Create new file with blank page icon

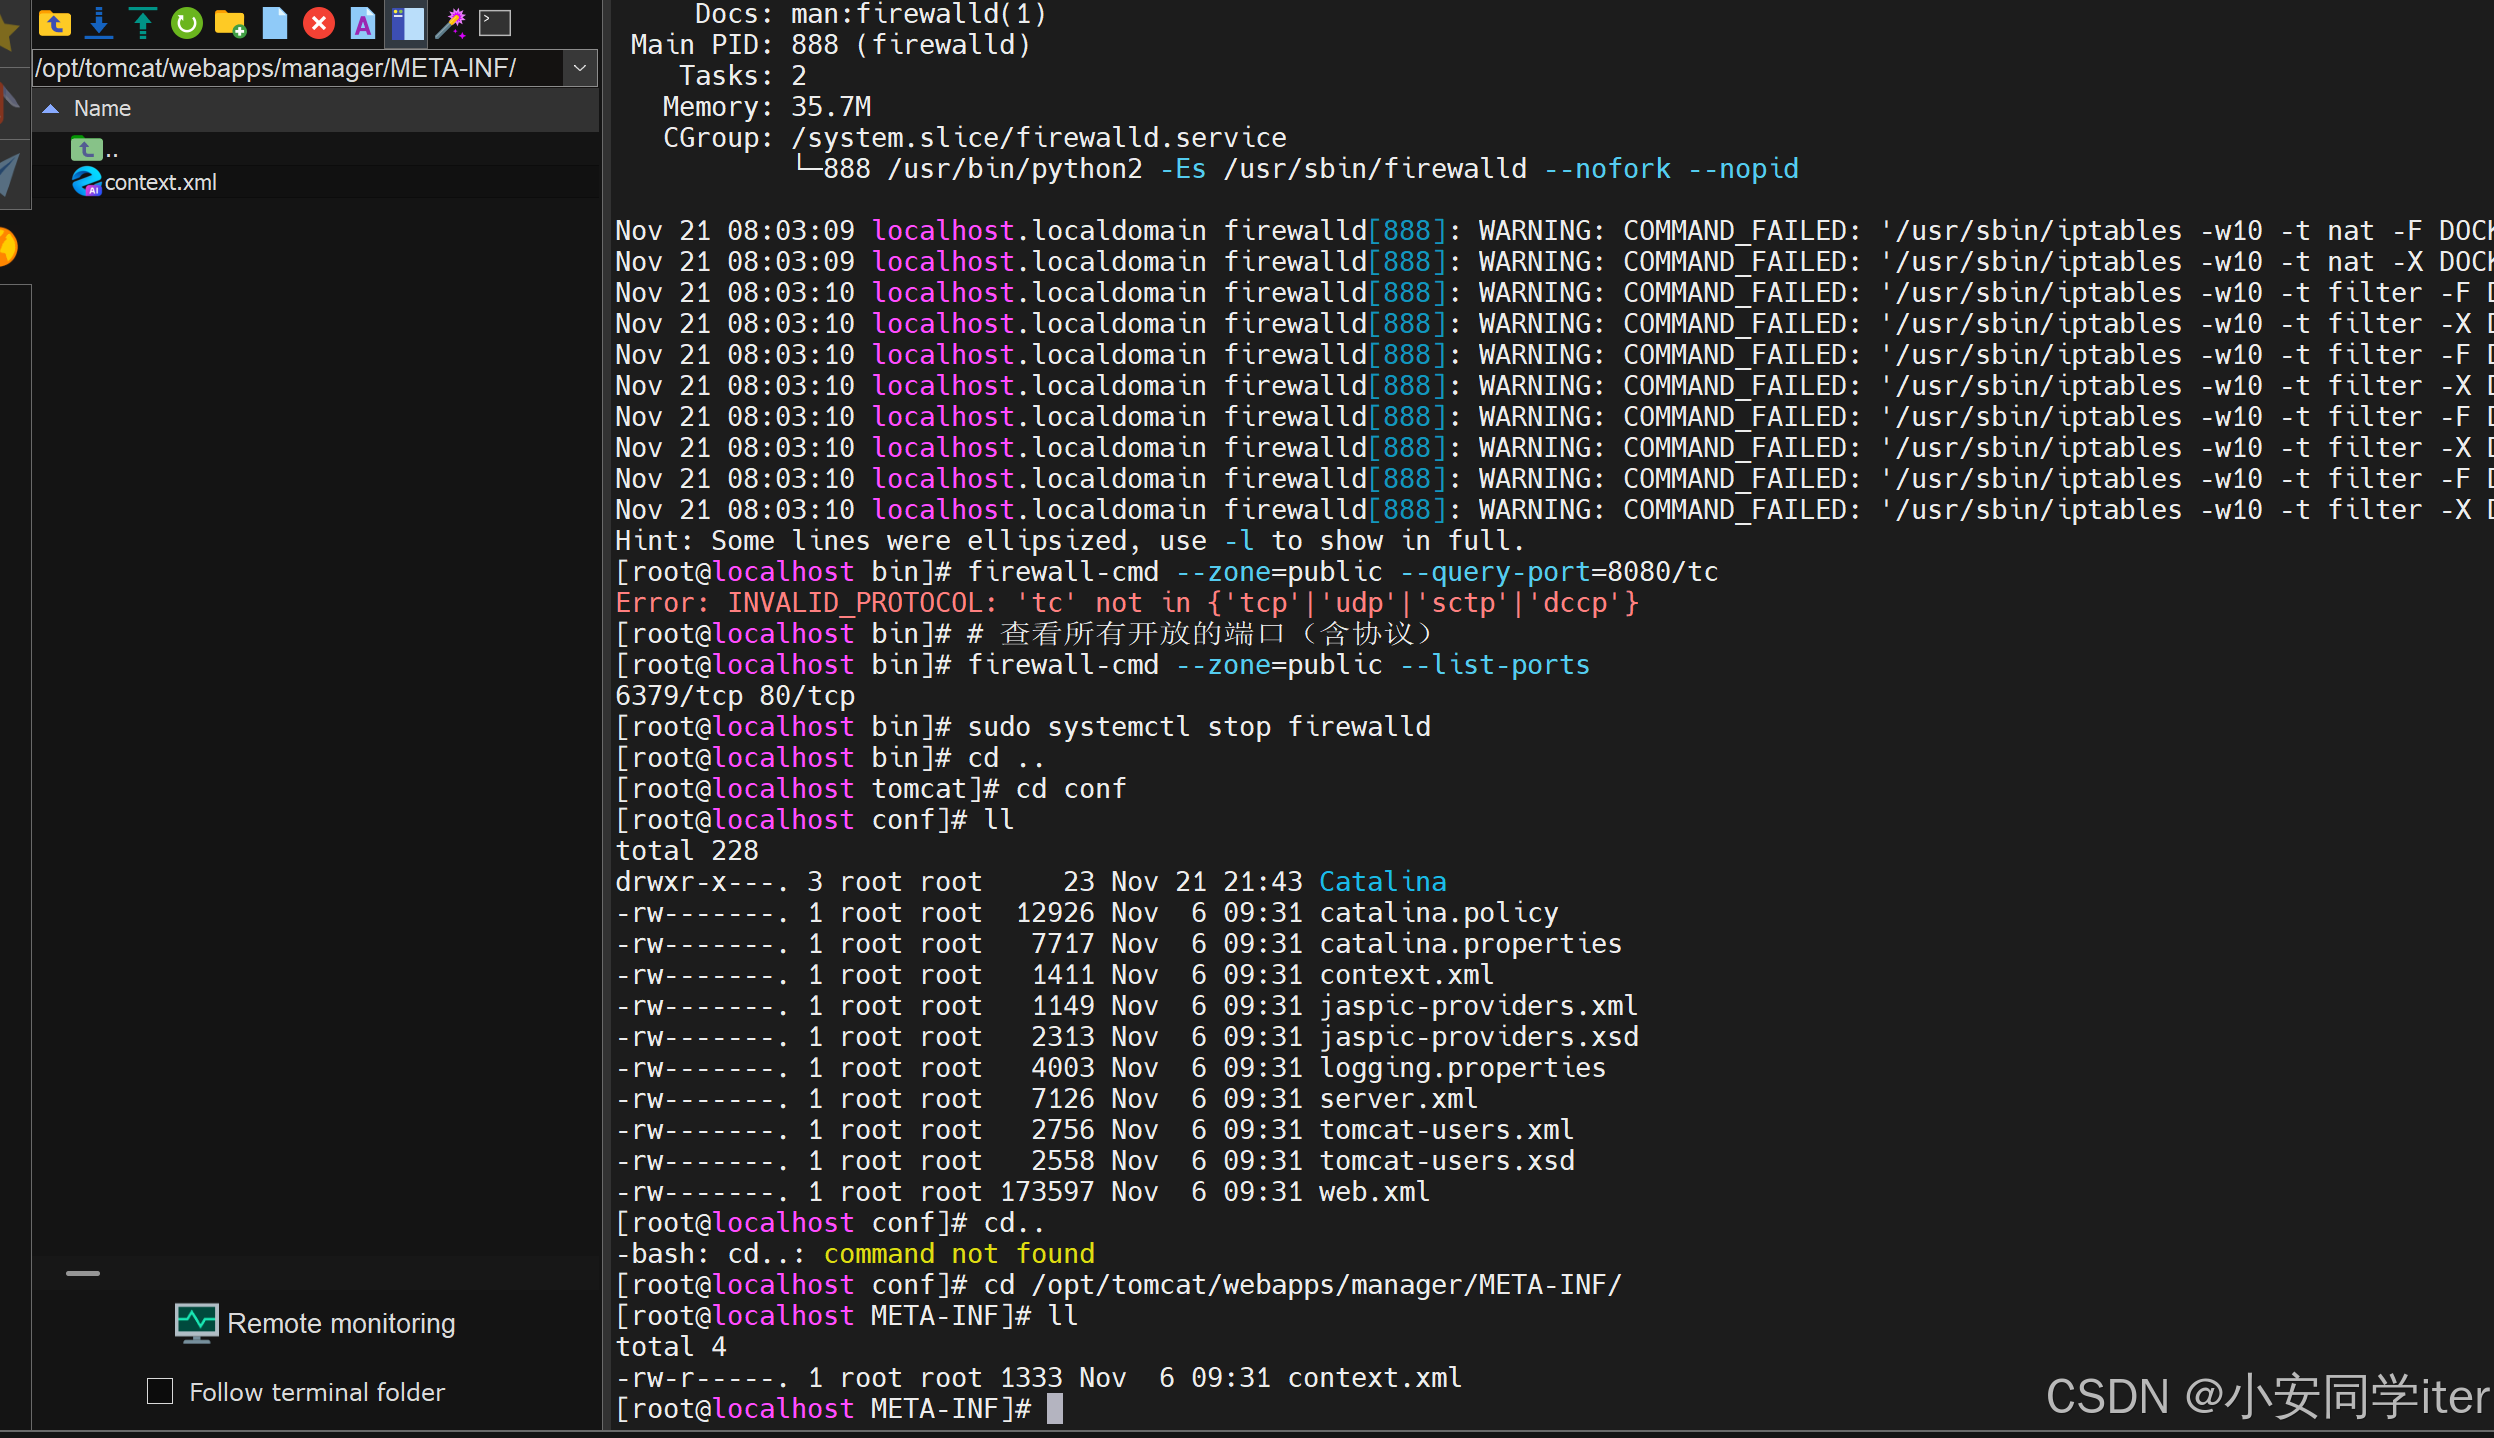click(x=275, y=22)
